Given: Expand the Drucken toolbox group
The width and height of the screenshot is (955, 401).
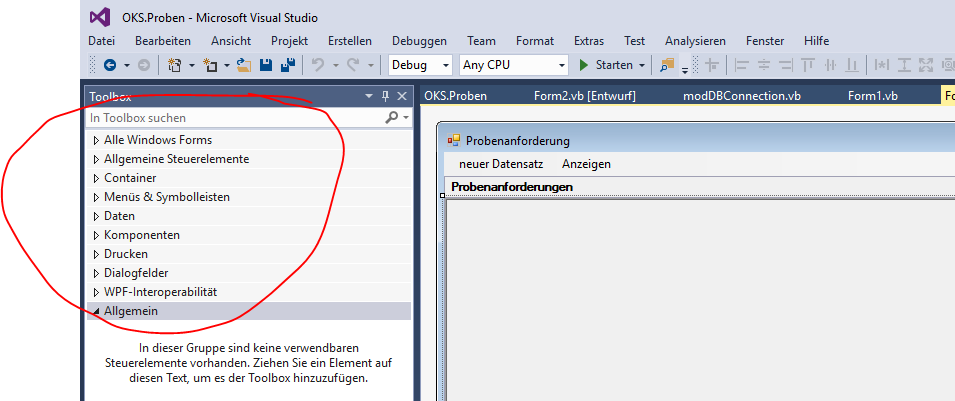Looking at the screenshot, I should click(96, 254).
